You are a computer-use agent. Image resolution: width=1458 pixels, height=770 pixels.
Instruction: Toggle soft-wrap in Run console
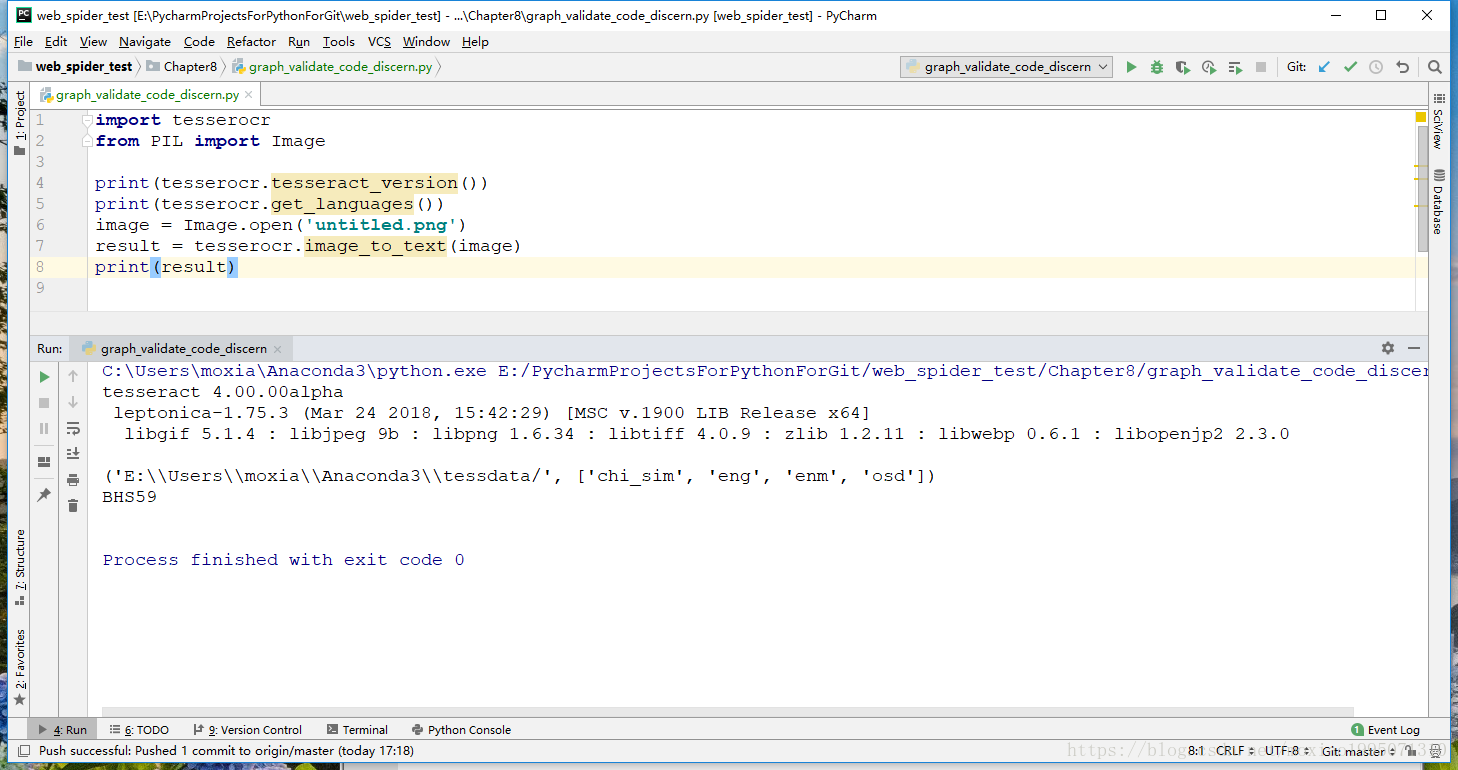click(73, 428)
